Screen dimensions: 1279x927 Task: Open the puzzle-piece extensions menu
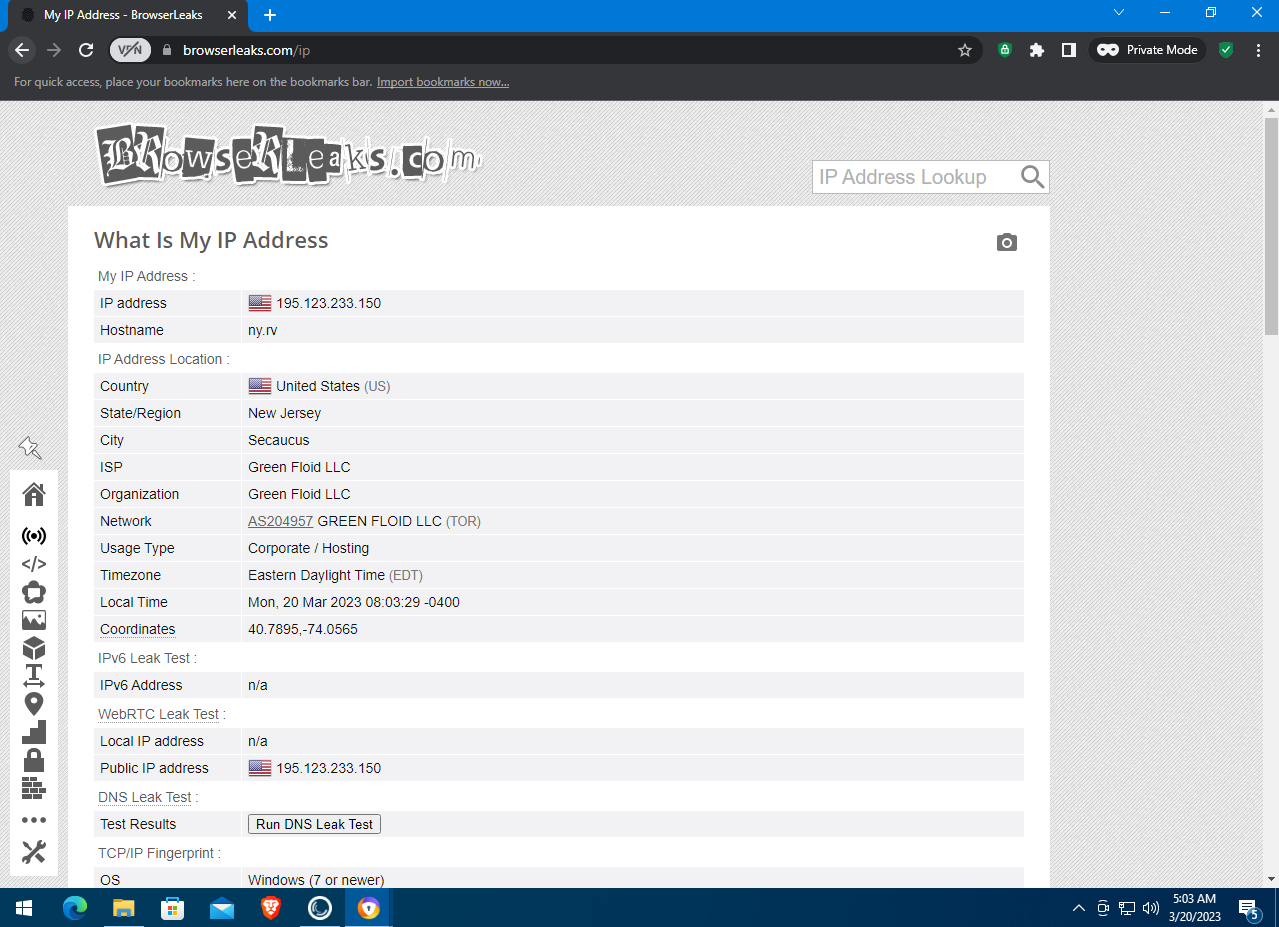pos(1037,50)
